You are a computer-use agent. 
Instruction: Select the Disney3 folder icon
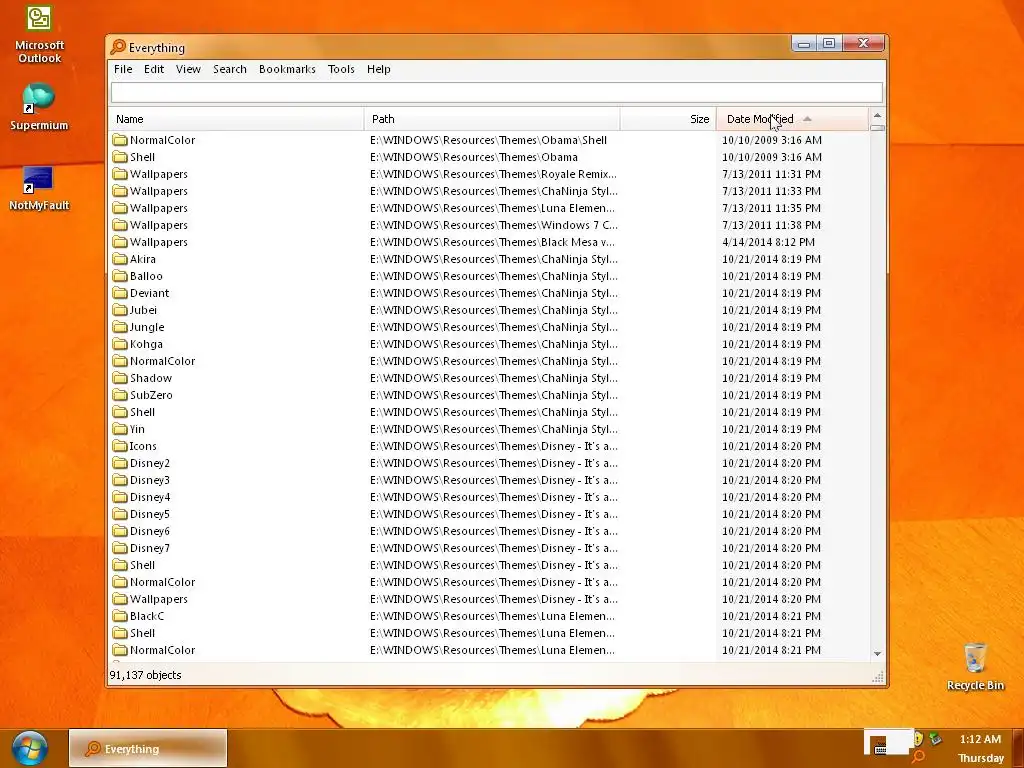coord(120,480)
